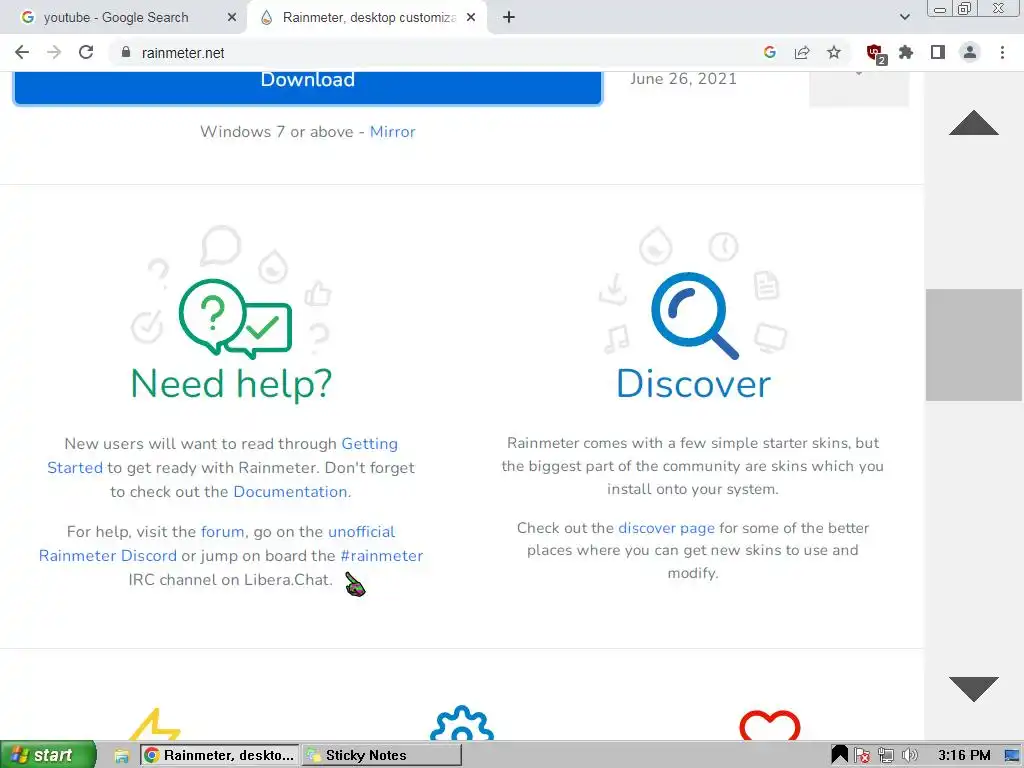Open a new browser tab
The width and height of the screenshot is (1024, 768).
coord(509,17)
